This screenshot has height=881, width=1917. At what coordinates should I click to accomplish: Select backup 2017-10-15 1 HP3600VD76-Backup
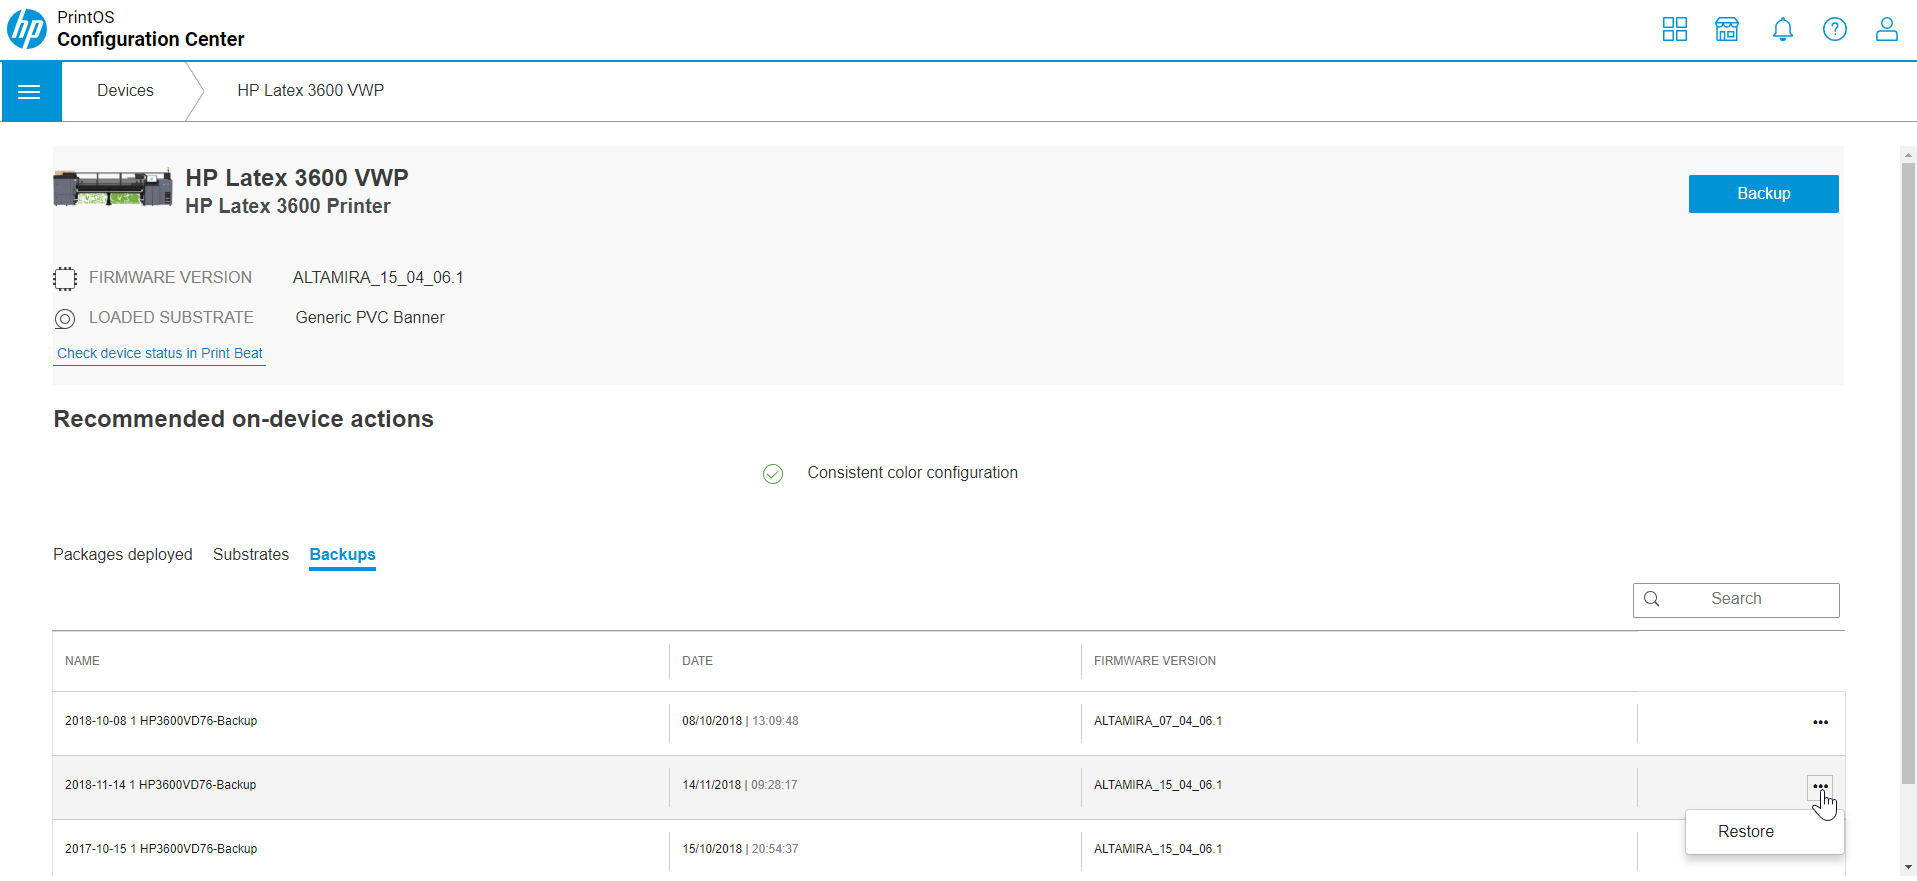(161, 849)
